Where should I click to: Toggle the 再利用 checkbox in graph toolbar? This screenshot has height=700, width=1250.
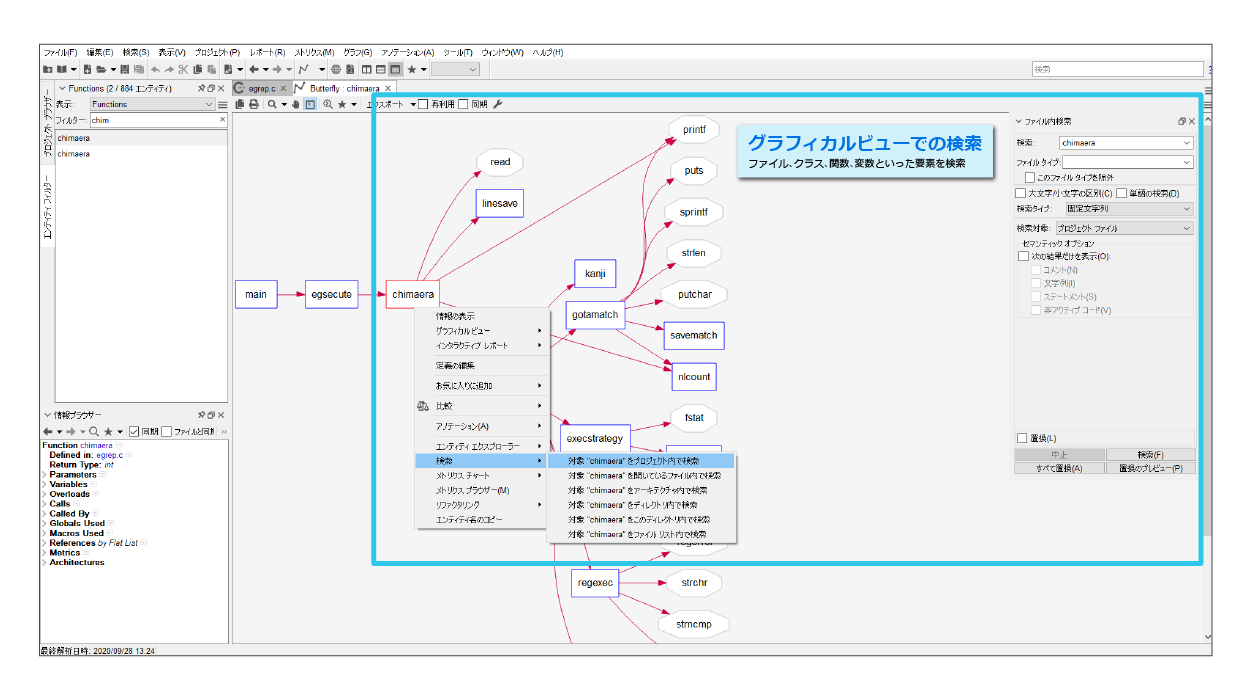423,104
